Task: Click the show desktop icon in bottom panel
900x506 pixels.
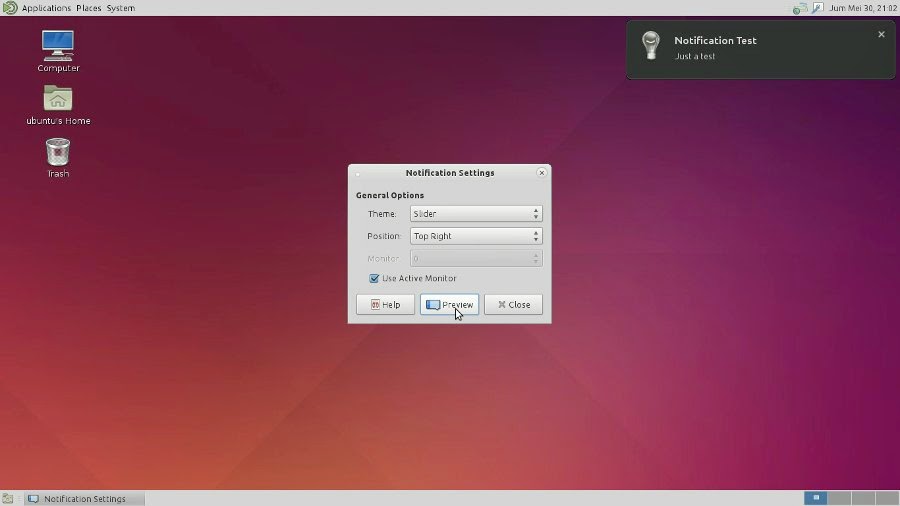Action: (7, 499)
